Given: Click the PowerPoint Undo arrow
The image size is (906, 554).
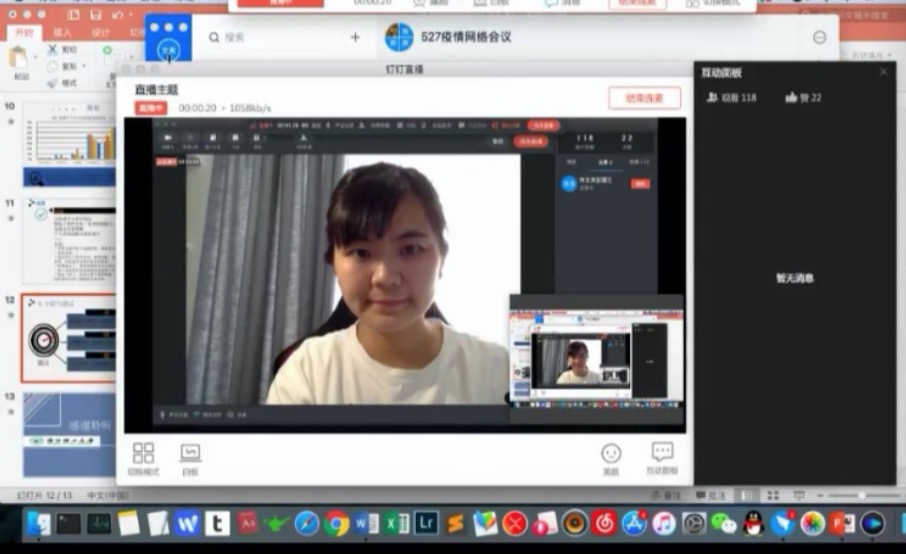Looking at the screenshot, I should click(x=118, y=14).
